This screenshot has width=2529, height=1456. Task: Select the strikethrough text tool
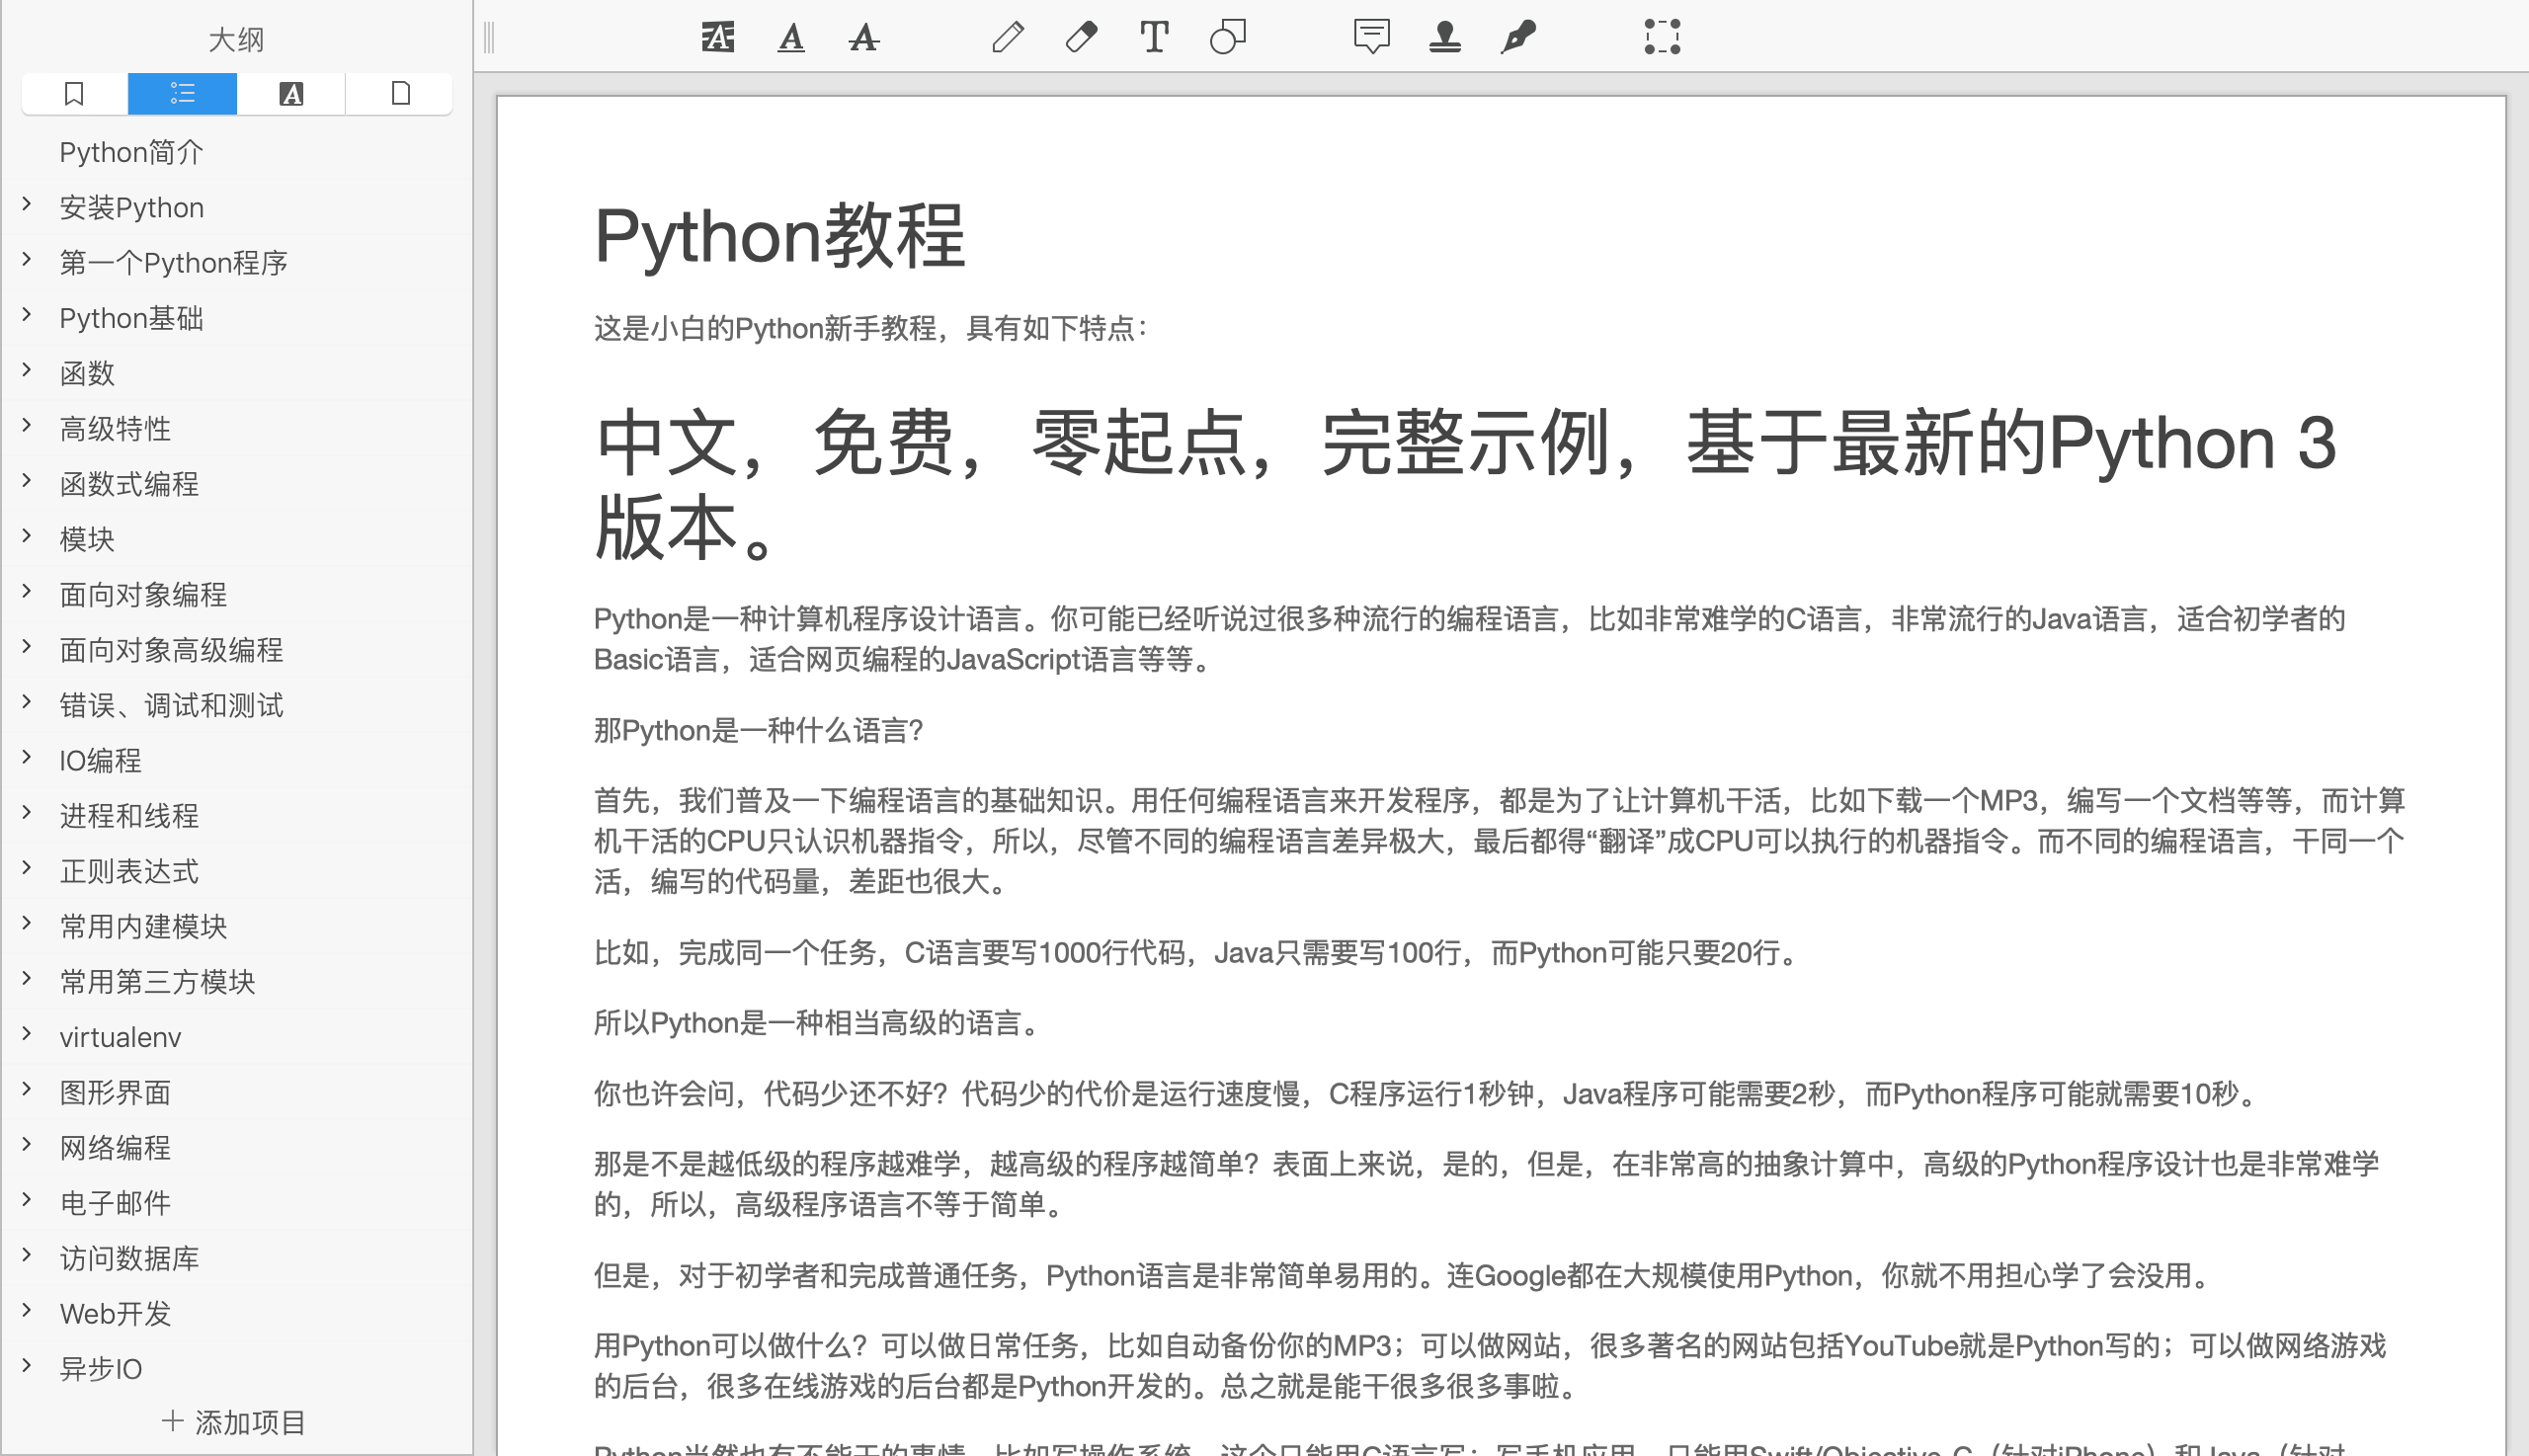[x=864, y=37]
